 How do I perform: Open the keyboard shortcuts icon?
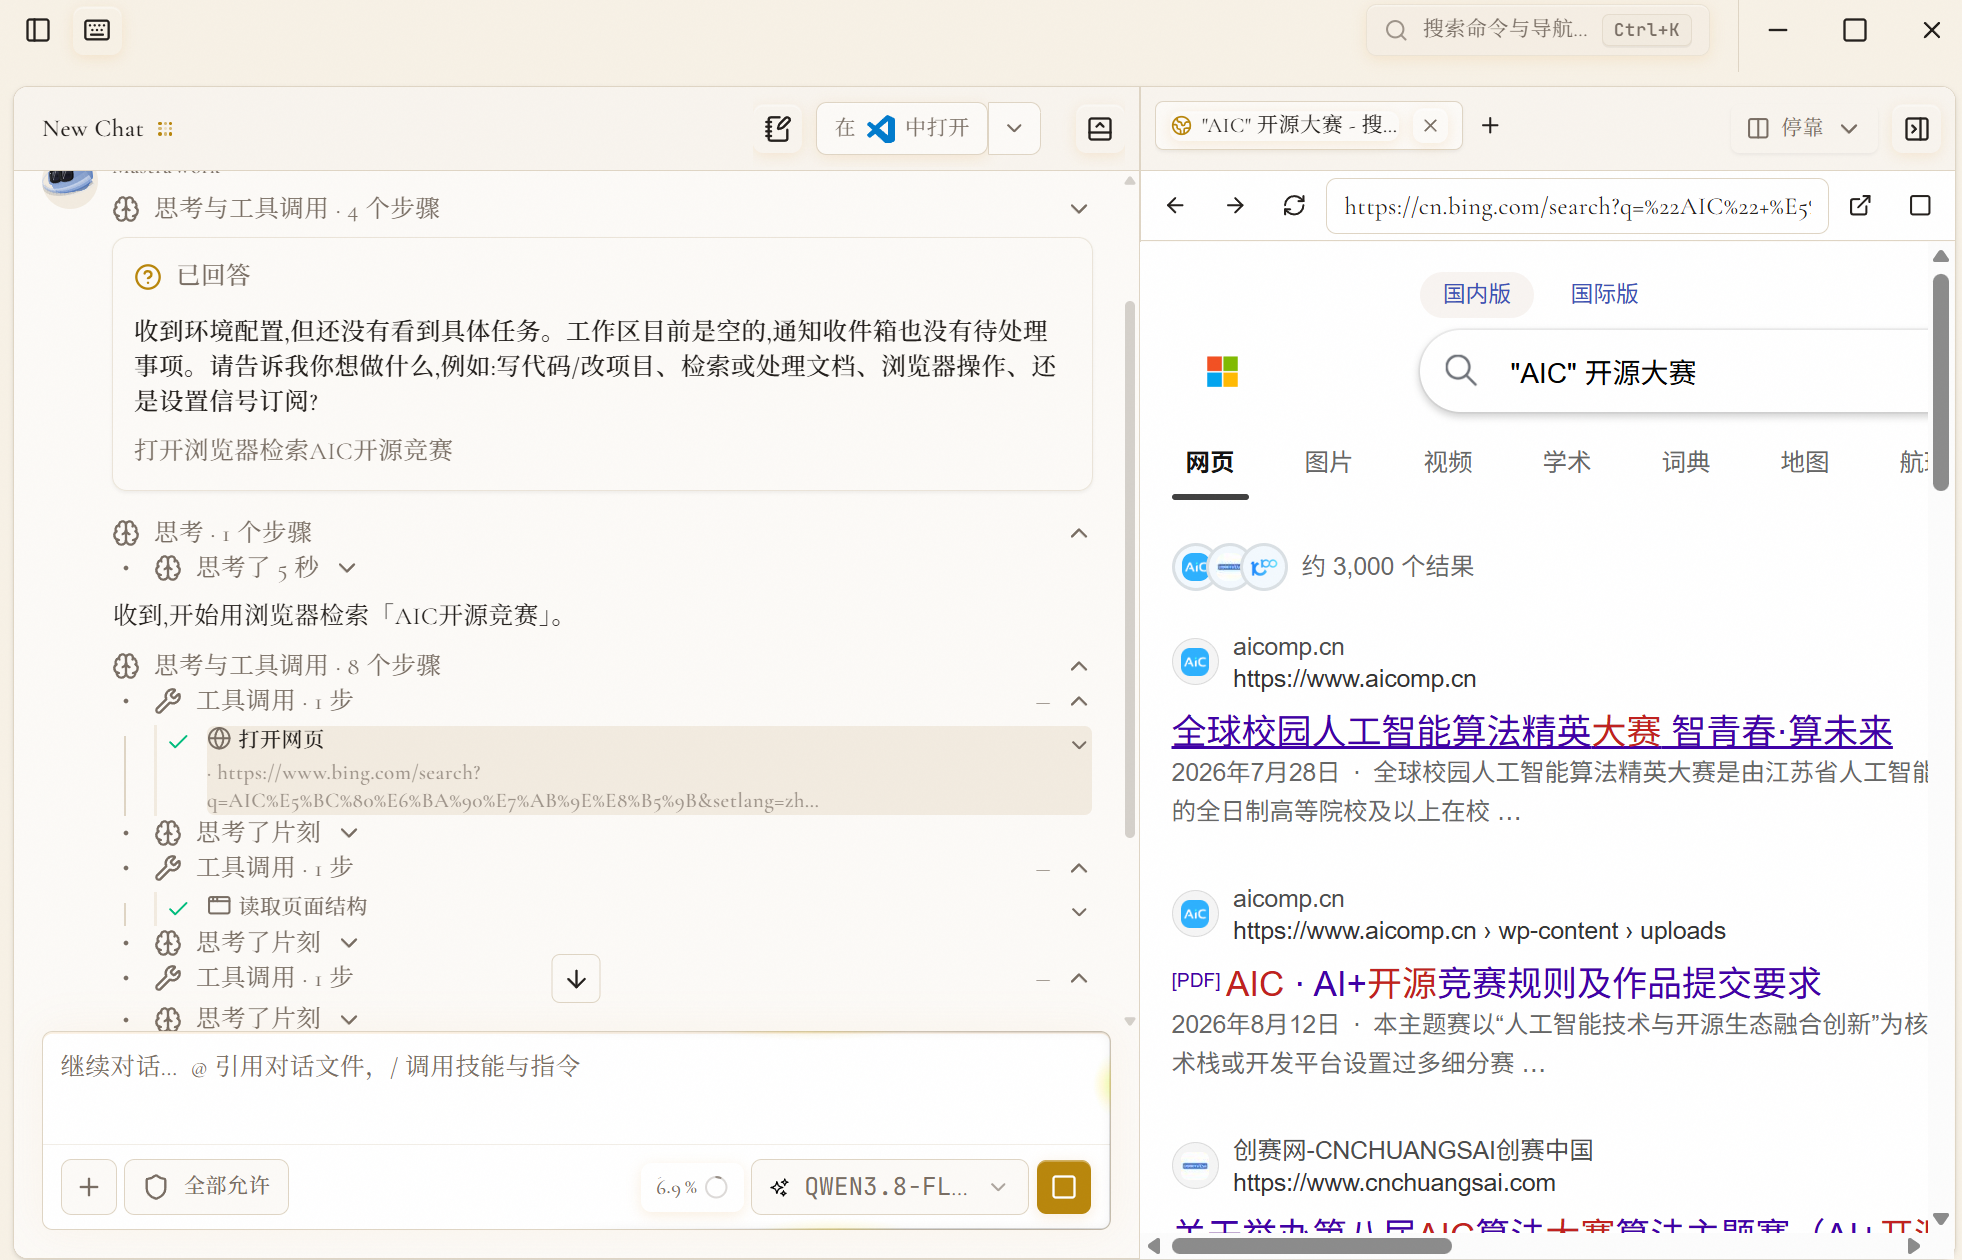[97, 30]
